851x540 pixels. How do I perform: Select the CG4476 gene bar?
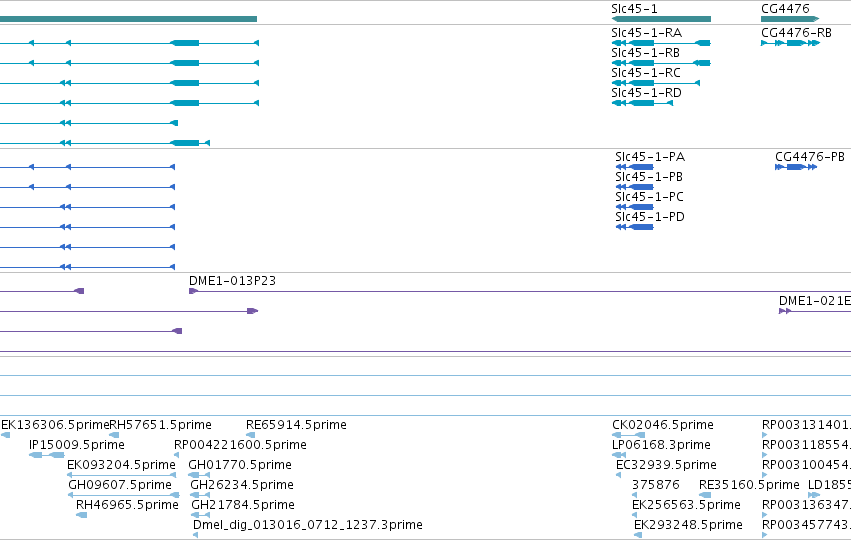pyautogui.click(x=790, y=19)
